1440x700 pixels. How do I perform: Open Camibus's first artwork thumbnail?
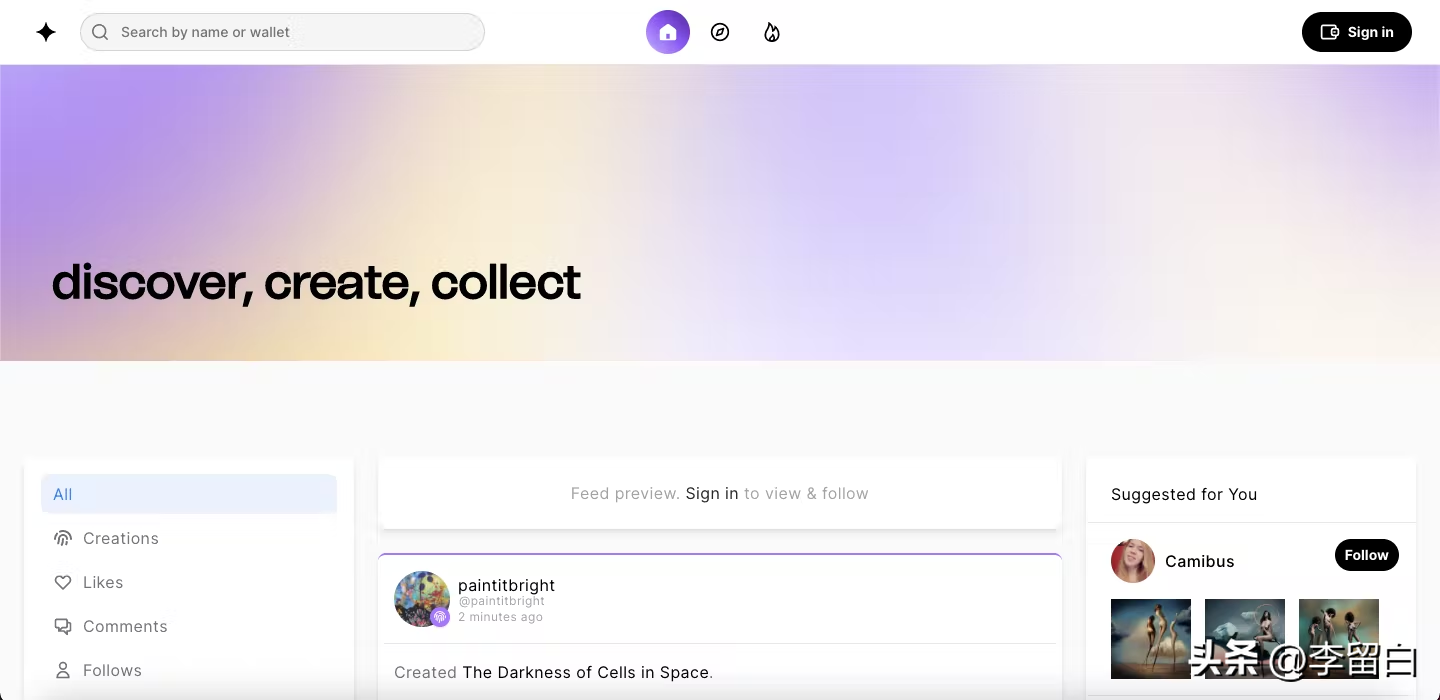pyautogui.click(x=1151, y=638)
